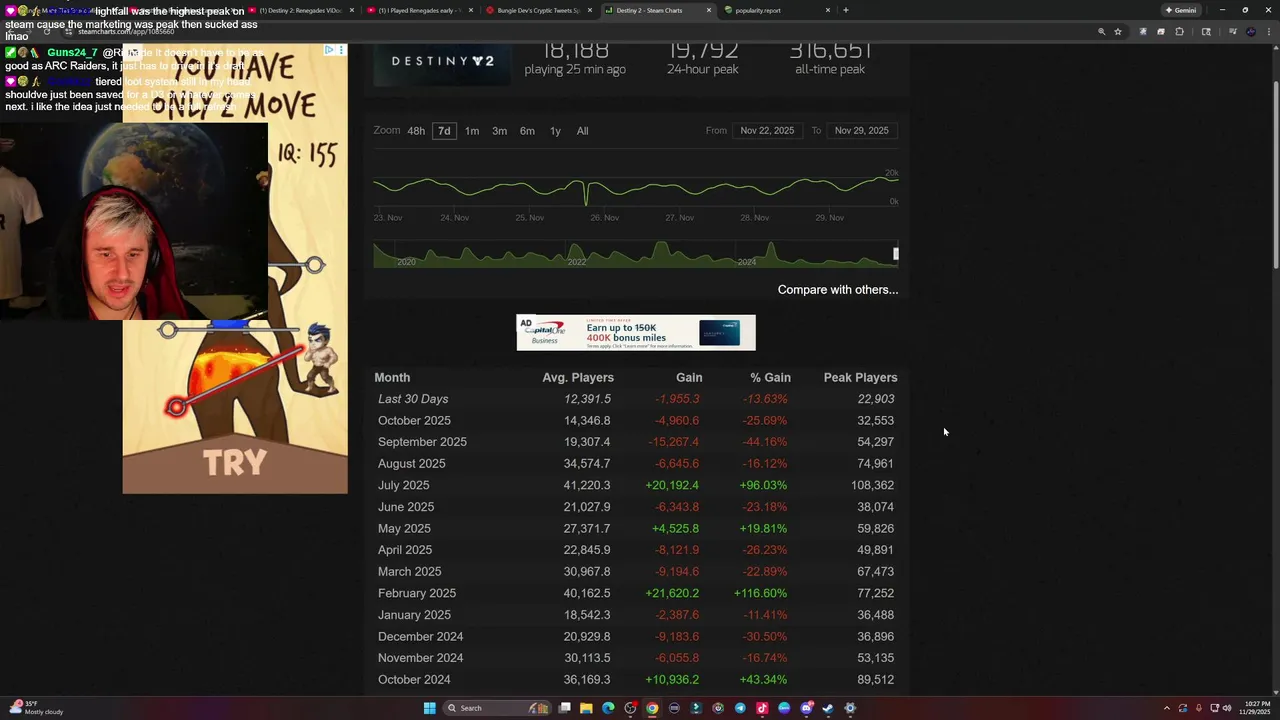Open Task View in the taskbar
1280x720 pixels.
564,708
